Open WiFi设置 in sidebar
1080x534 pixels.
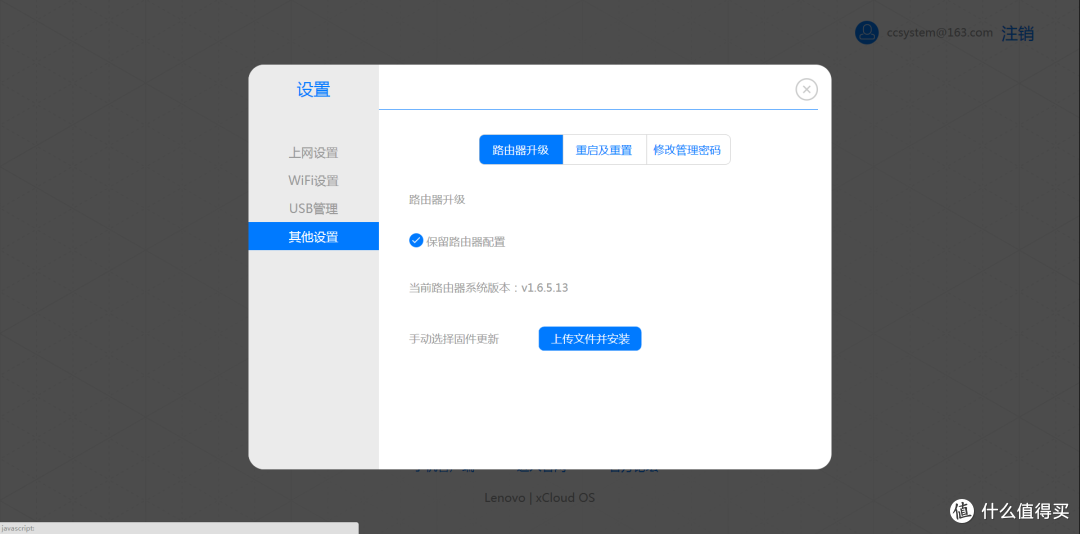pyautogui.click(x=313, y=181)
